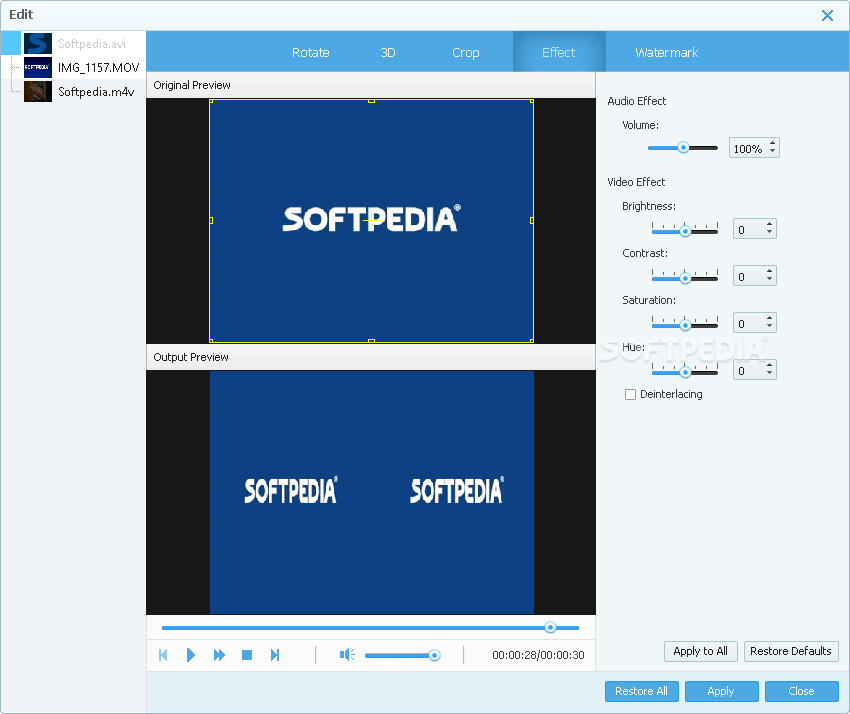
Task: Click the video timeline seek bar handle
Action: (550, 627)
